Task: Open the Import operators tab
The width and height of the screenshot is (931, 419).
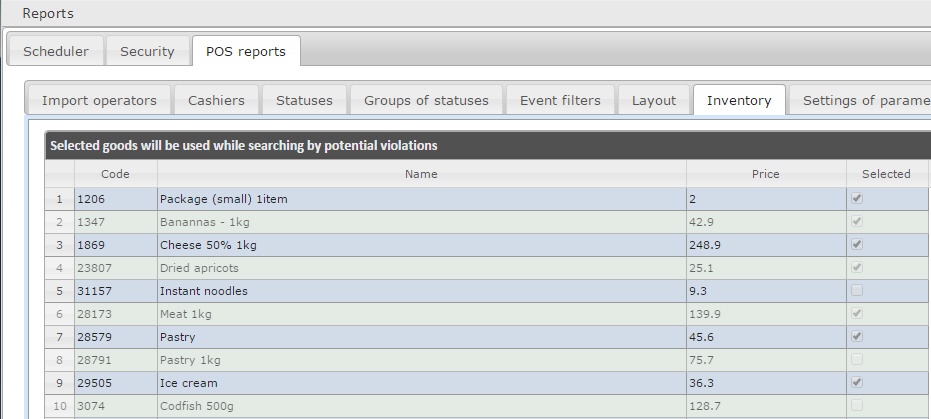Action: pos(99,100)
